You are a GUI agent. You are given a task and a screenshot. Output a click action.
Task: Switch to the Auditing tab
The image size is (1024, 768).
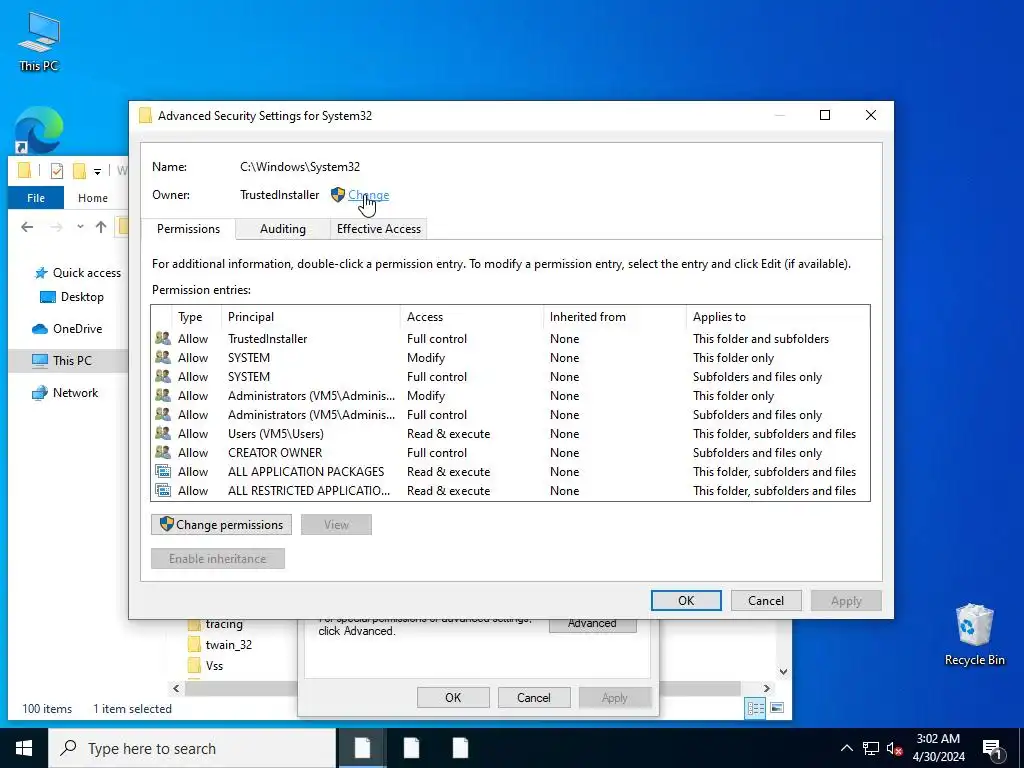point(282,229)
